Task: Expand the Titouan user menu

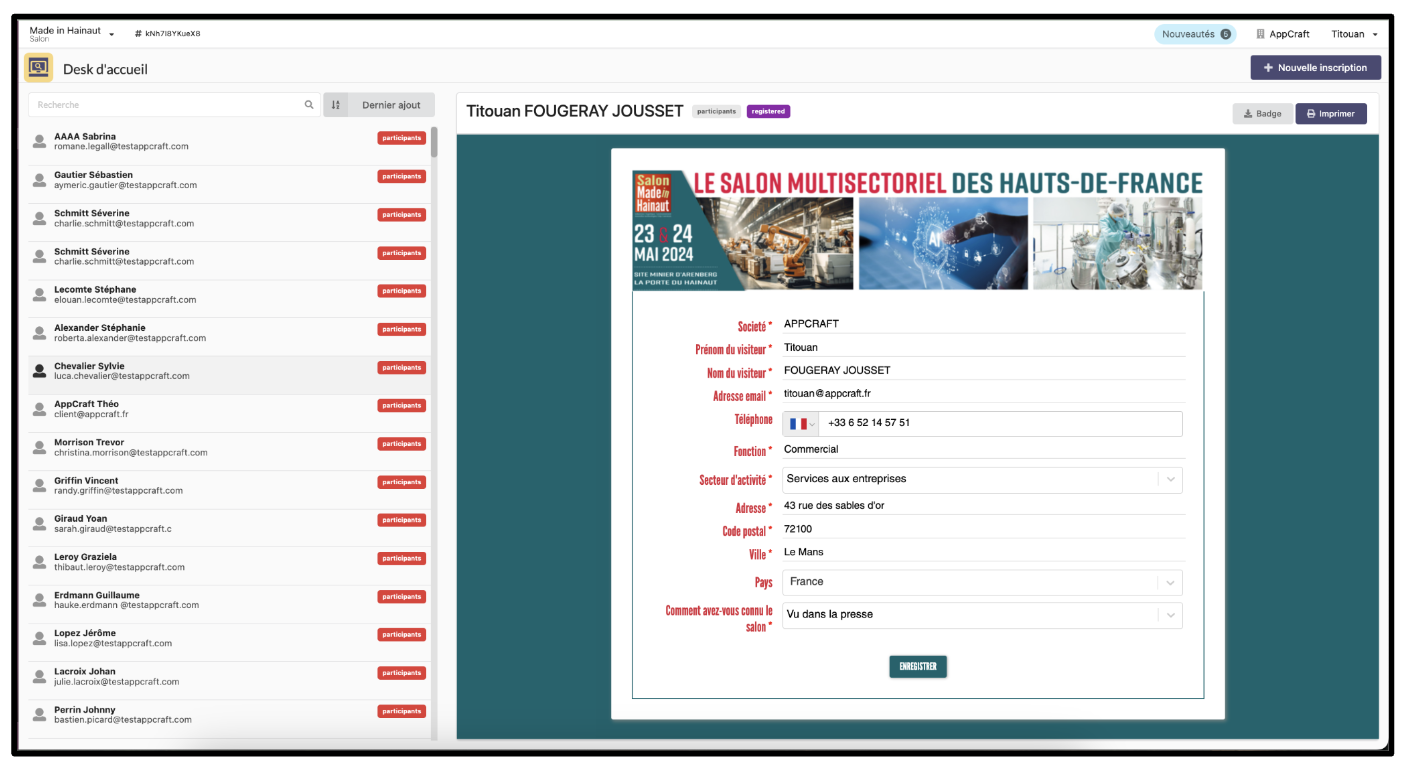Action: coord(1354,34)
